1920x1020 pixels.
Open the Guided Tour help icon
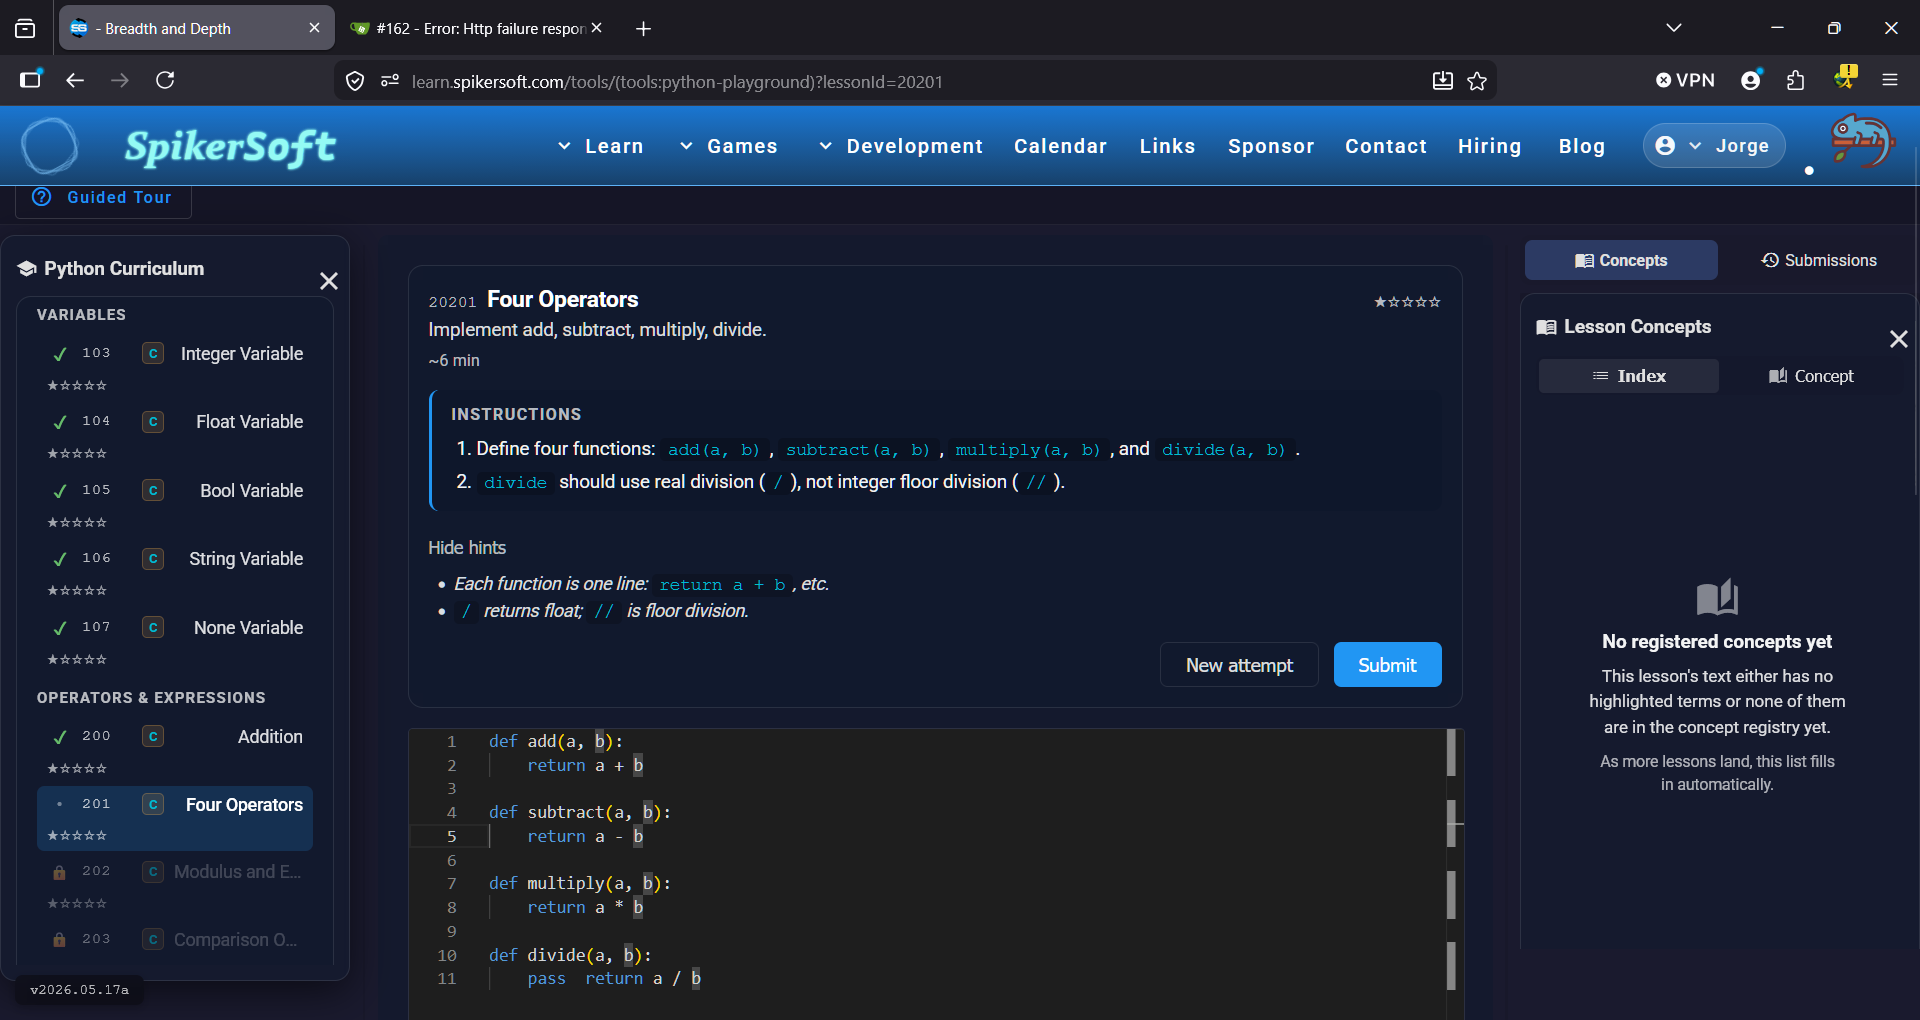[42, 197]
